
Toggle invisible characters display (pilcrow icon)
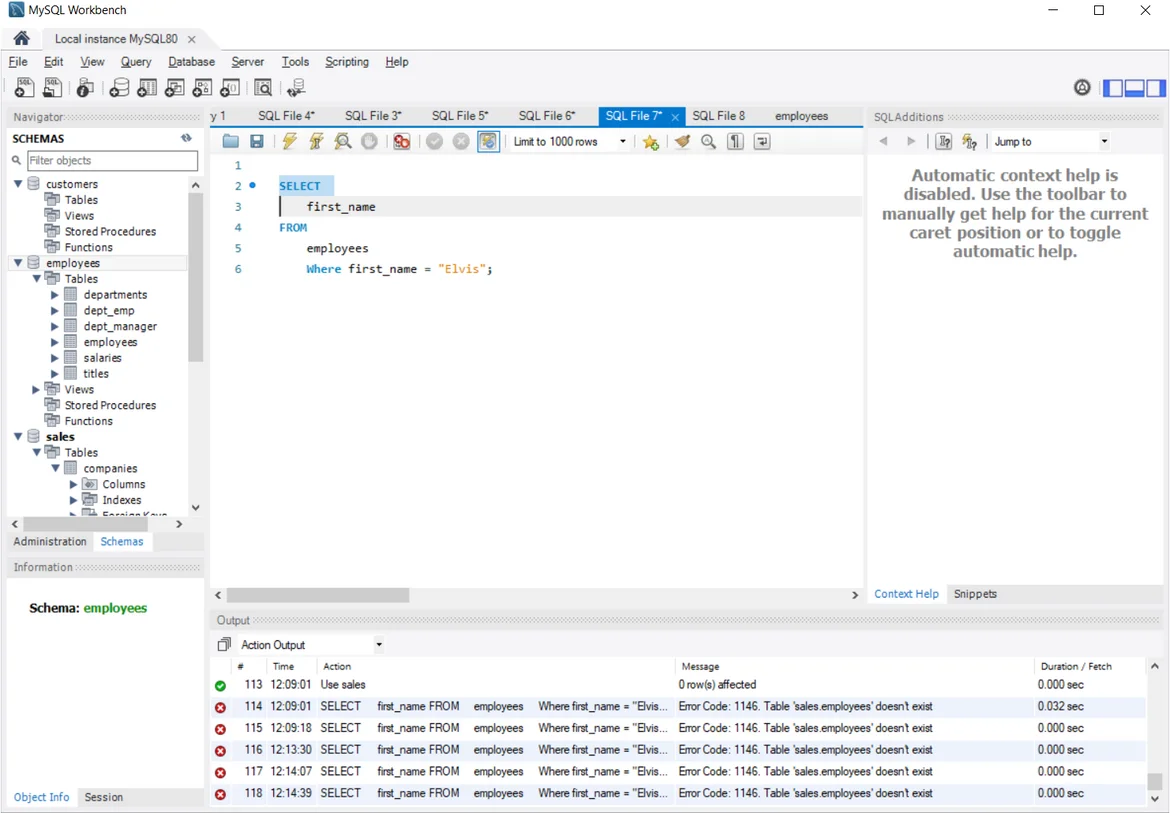735,142
